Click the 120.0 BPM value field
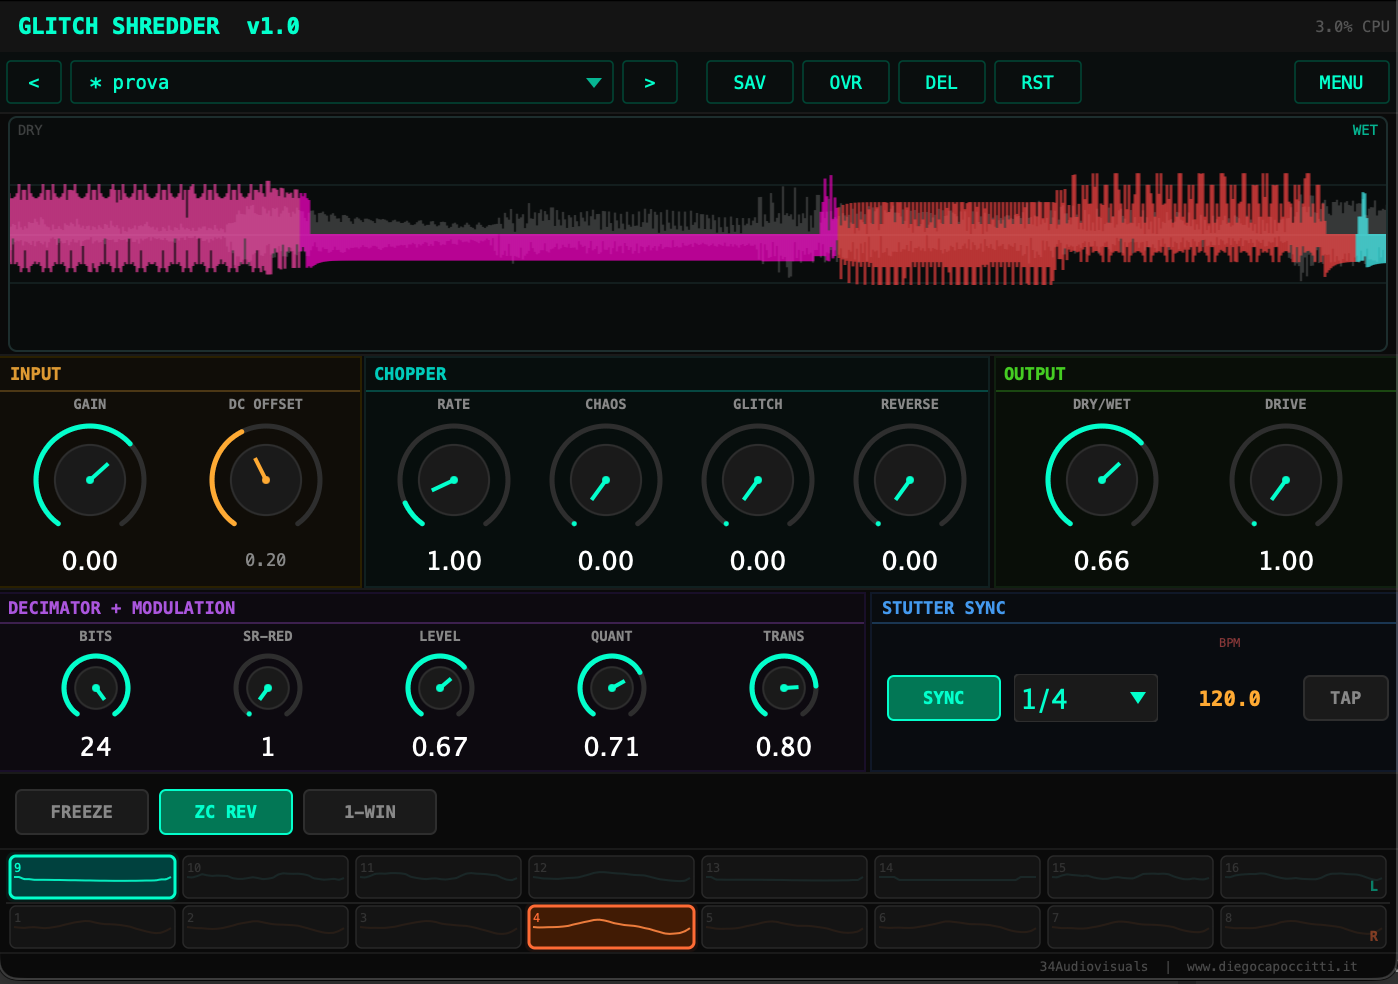 [x=1229, y=699]
